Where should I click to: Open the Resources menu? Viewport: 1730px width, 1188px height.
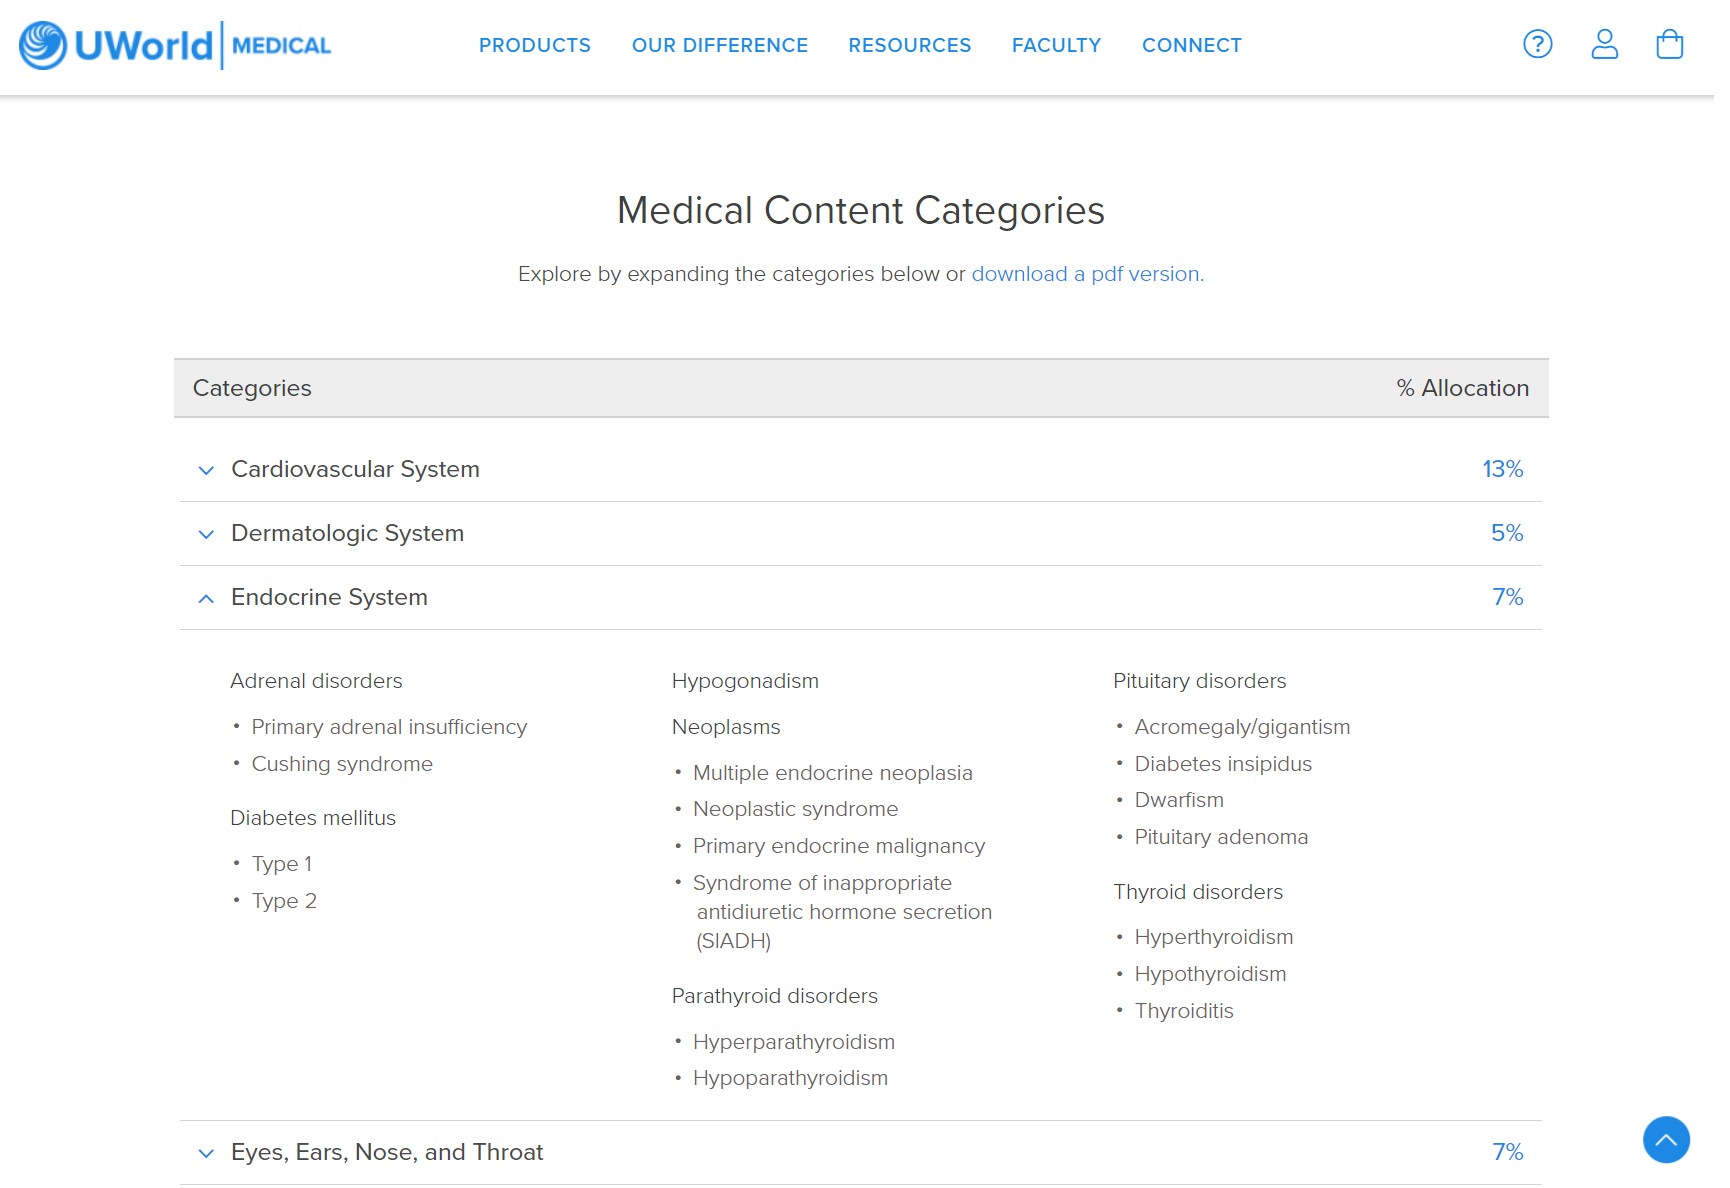pos(910,45)
